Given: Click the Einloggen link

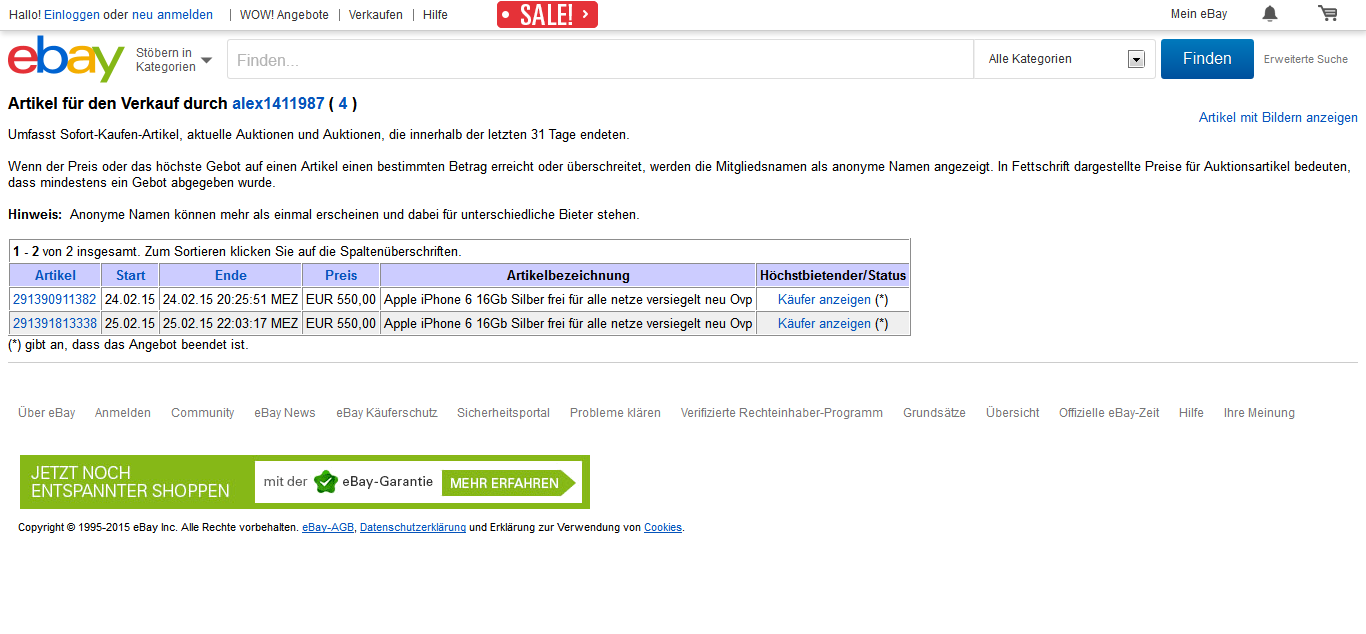Looking at the screenshot, I should click(x=72, y=15).
